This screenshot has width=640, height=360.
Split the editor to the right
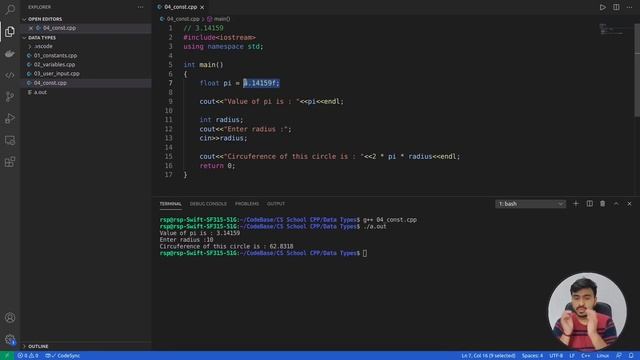(616, 7)
